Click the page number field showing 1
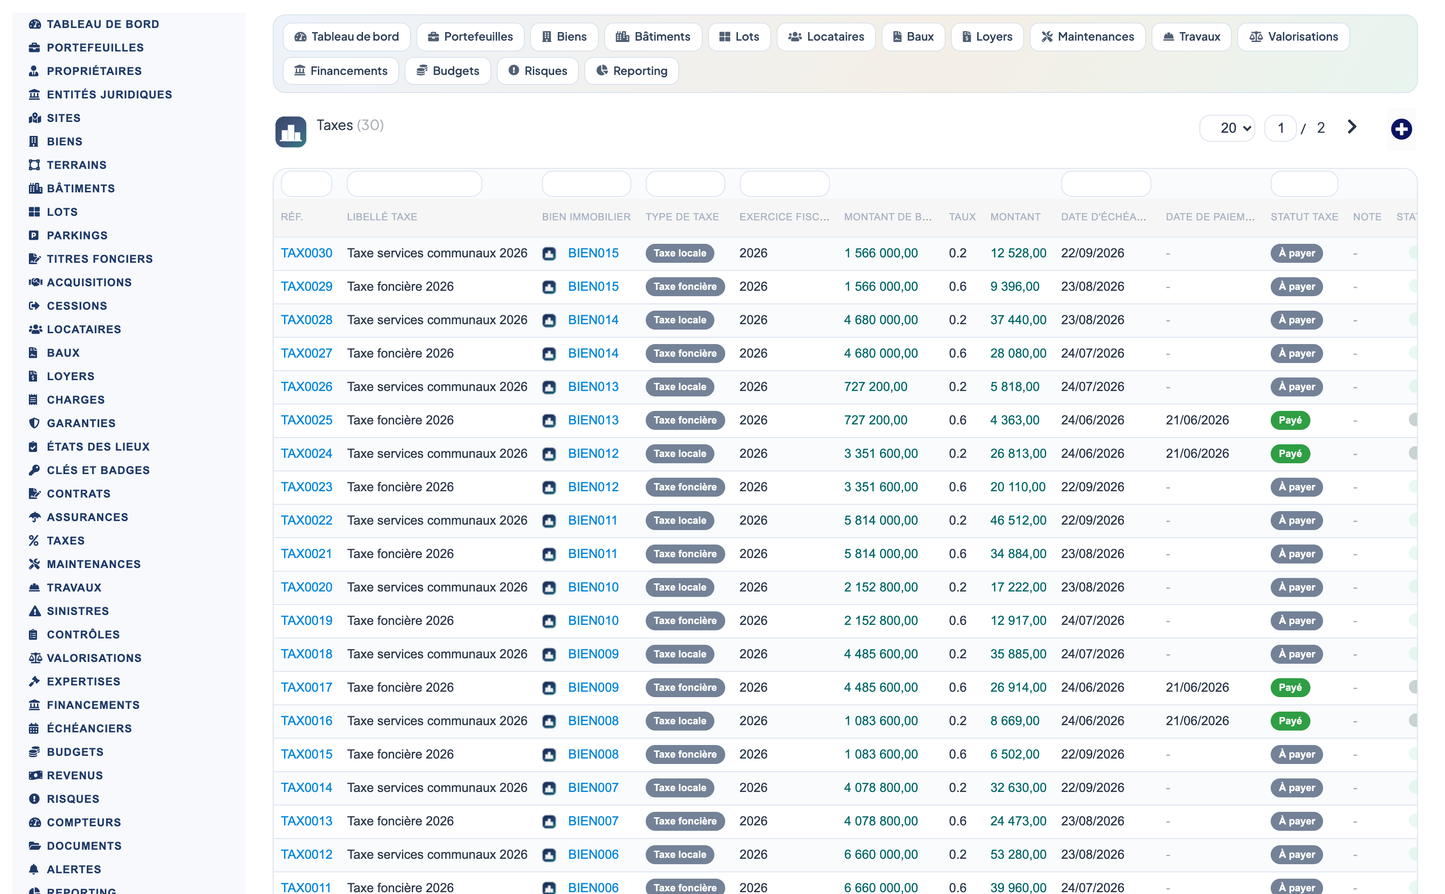Image resolution: width=1445 pixels, height=894 pixels. 1280,128
